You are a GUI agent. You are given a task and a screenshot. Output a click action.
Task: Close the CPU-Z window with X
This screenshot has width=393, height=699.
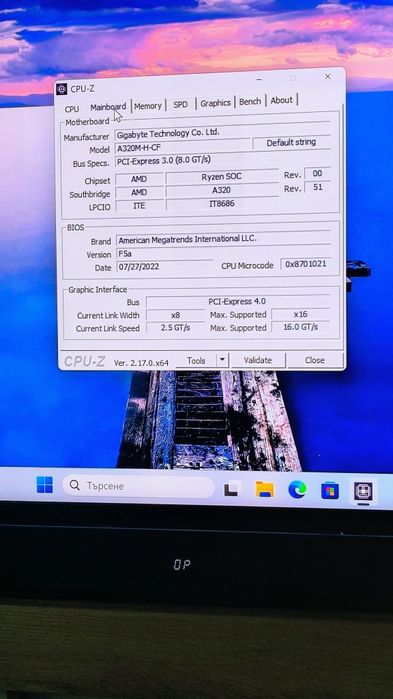pos(328,77)
